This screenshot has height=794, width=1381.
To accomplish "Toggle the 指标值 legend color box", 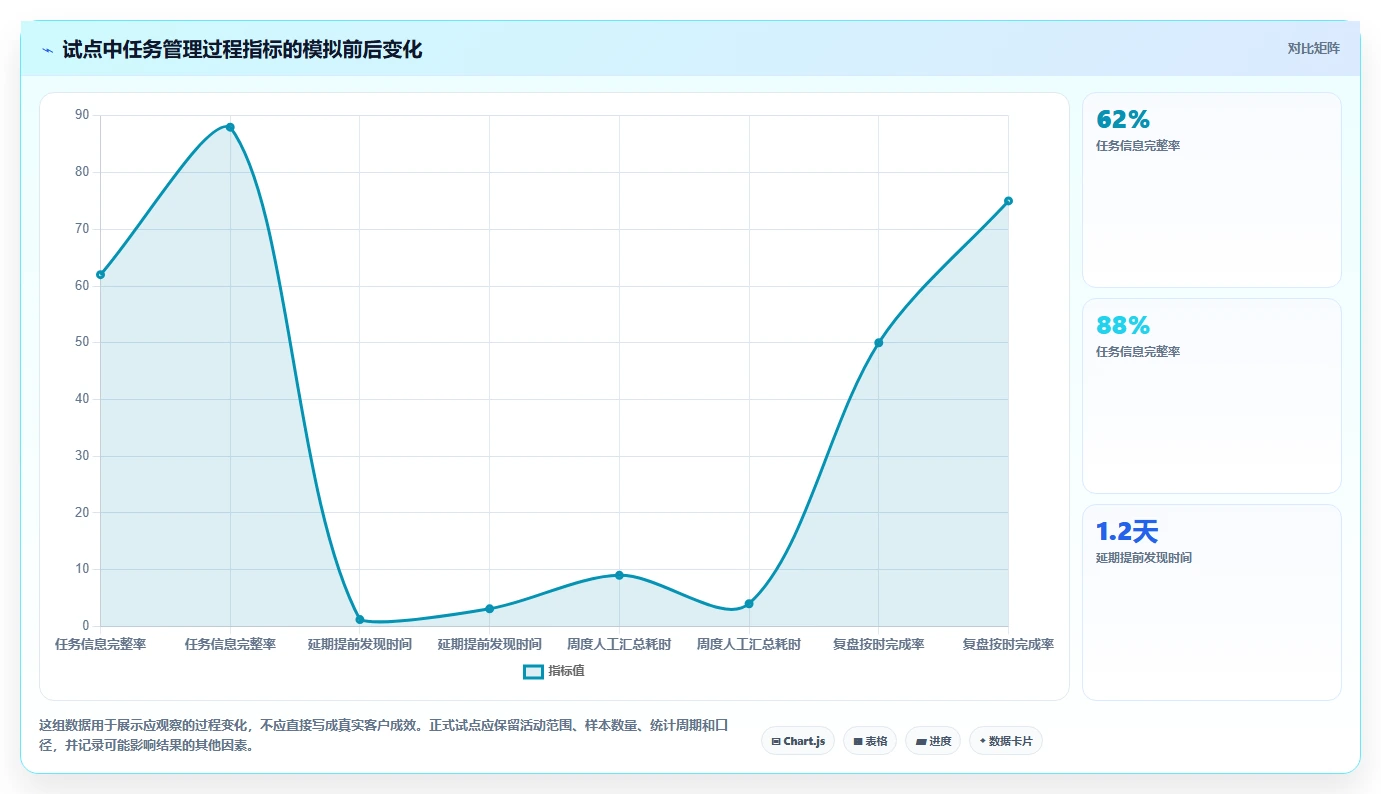I will tap(533, 672).
